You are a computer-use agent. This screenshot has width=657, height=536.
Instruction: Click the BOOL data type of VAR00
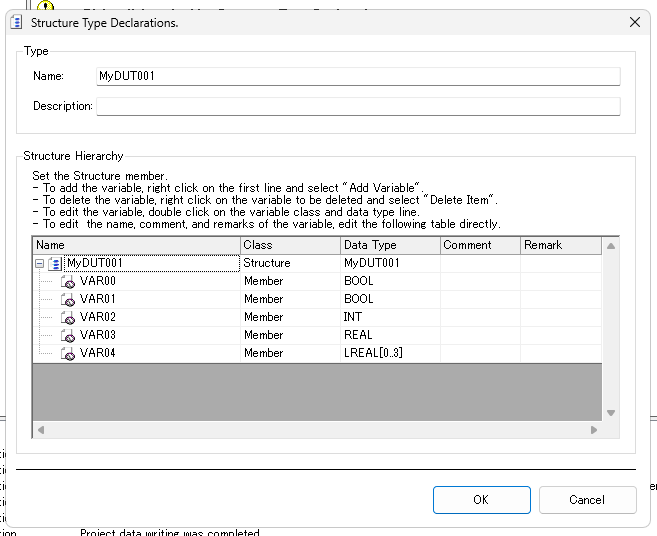click(391, 281)
